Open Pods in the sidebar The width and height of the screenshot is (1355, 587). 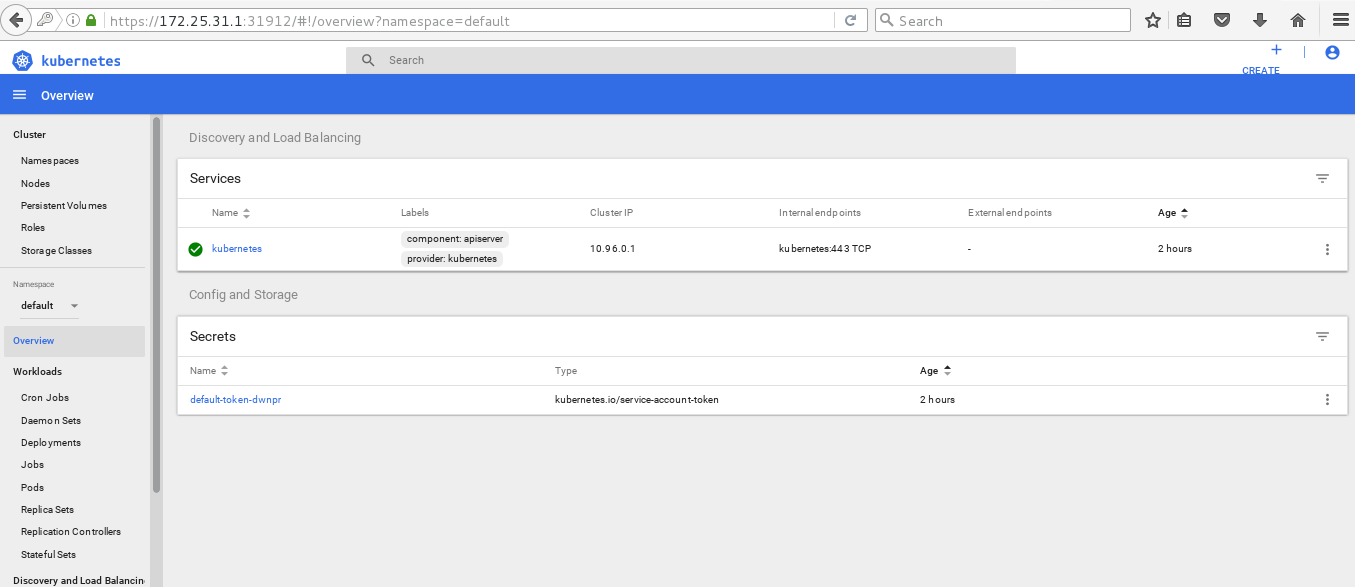[x=33, y=488]
